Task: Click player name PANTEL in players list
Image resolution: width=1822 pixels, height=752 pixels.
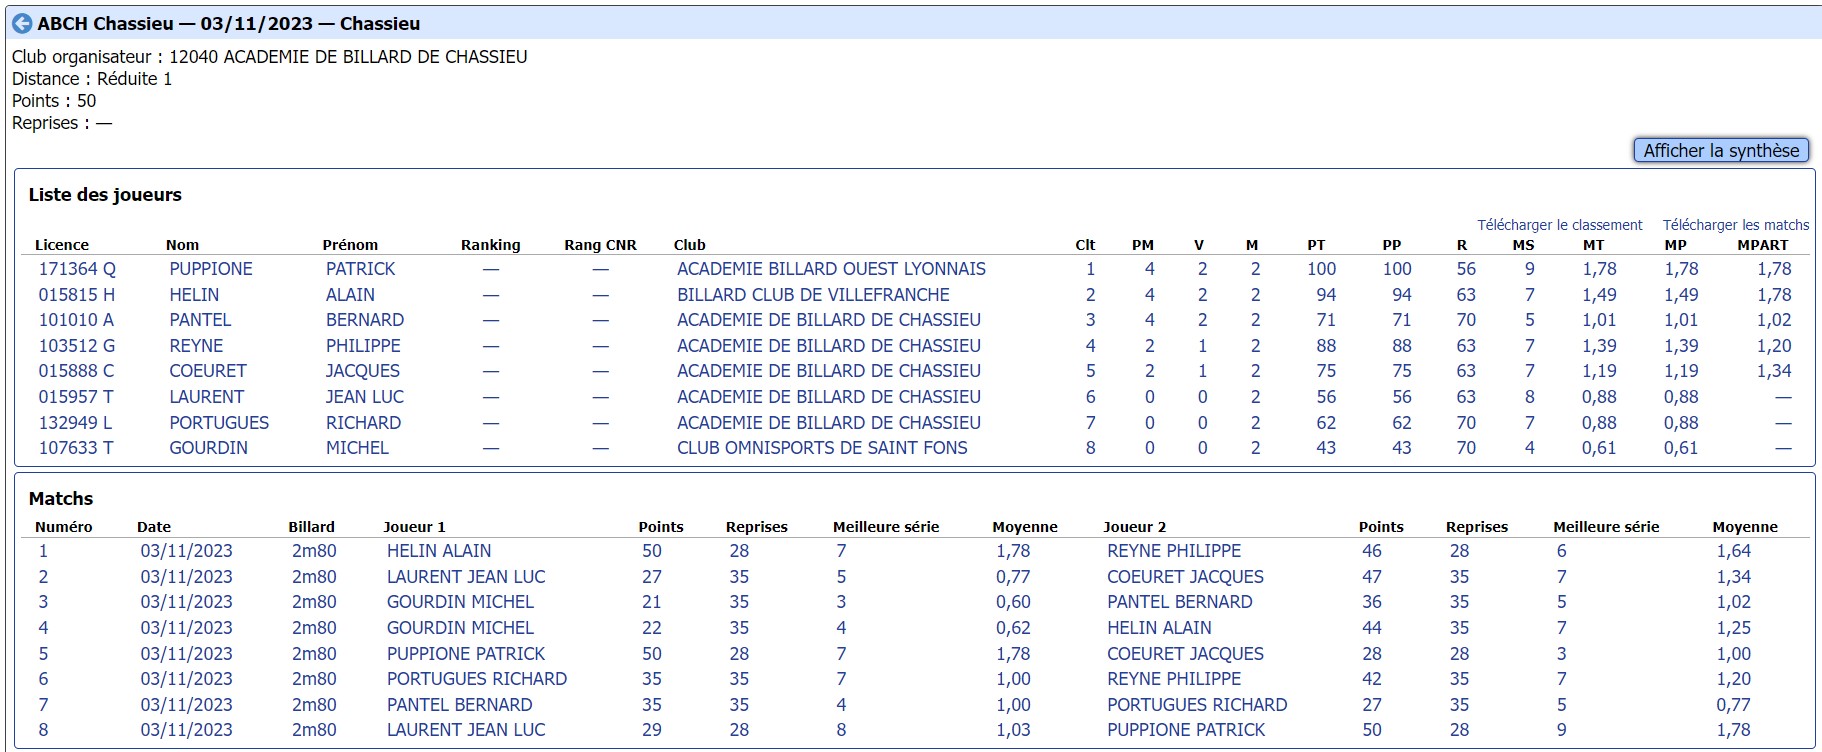Action: click(200, 320)
